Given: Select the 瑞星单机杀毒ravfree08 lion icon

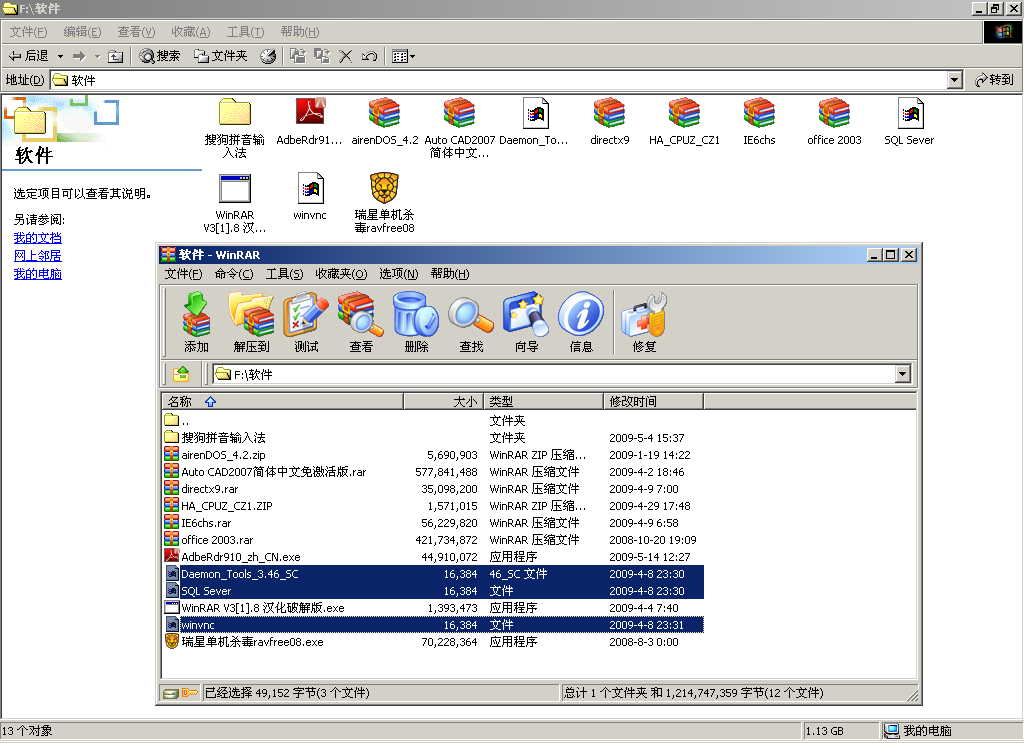Looking at the screenshot, I should coord(384,188).
